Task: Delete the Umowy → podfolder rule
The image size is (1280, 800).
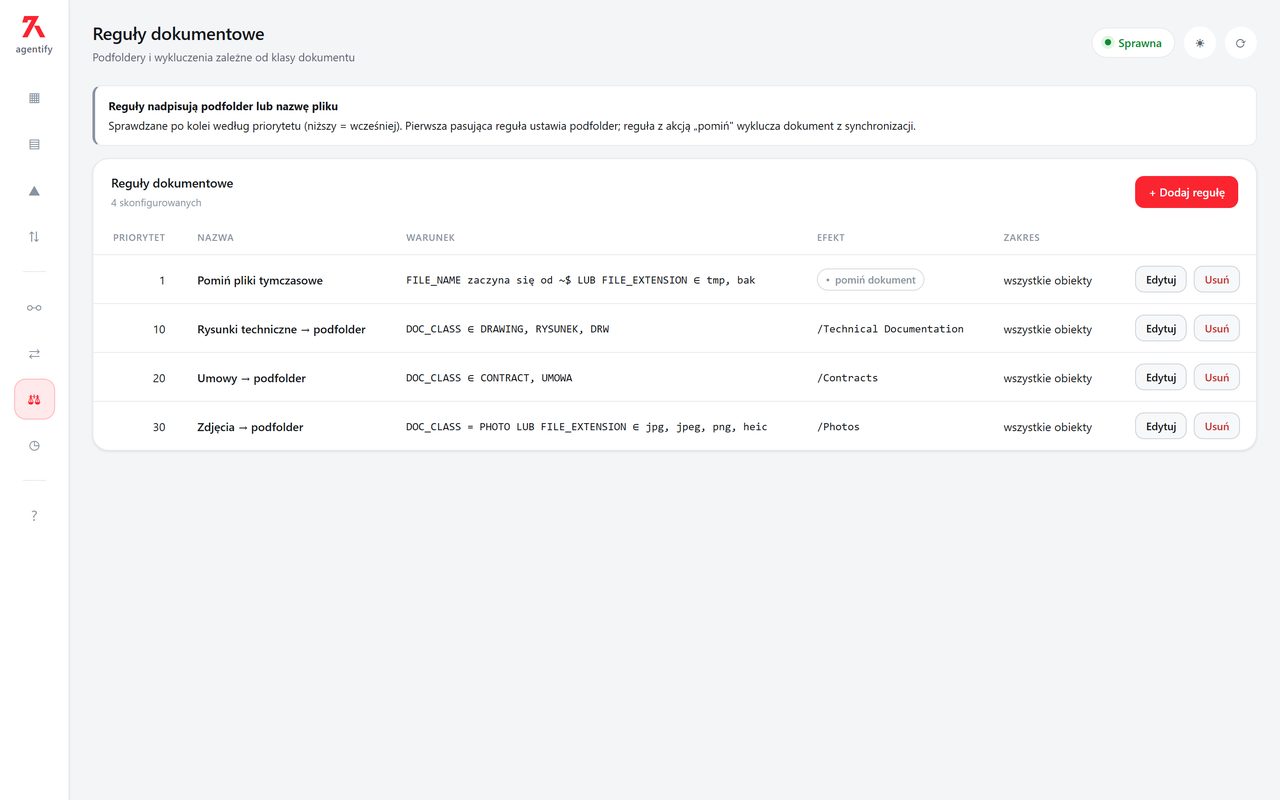Action: tap(1217, 378)
